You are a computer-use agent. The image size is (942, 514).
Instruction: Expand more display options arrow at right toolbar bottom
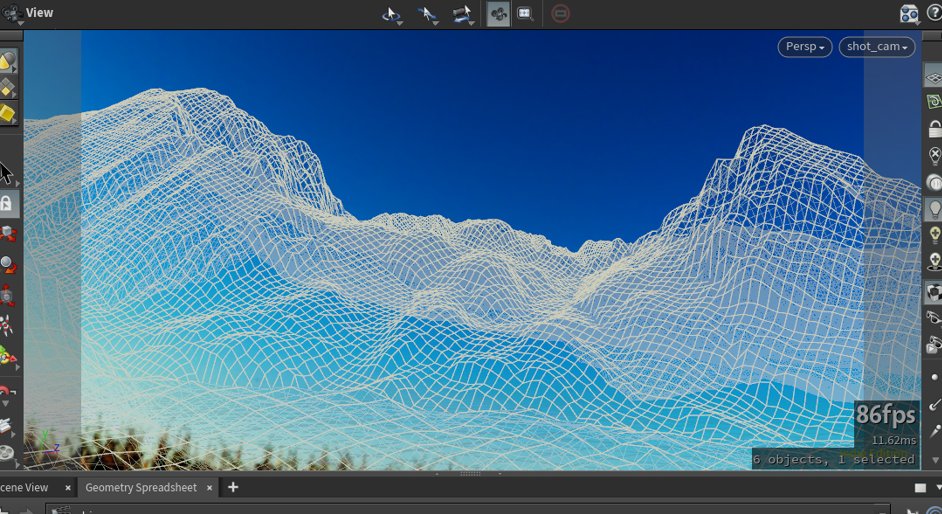pyautogui.click(x=935, y=460)
